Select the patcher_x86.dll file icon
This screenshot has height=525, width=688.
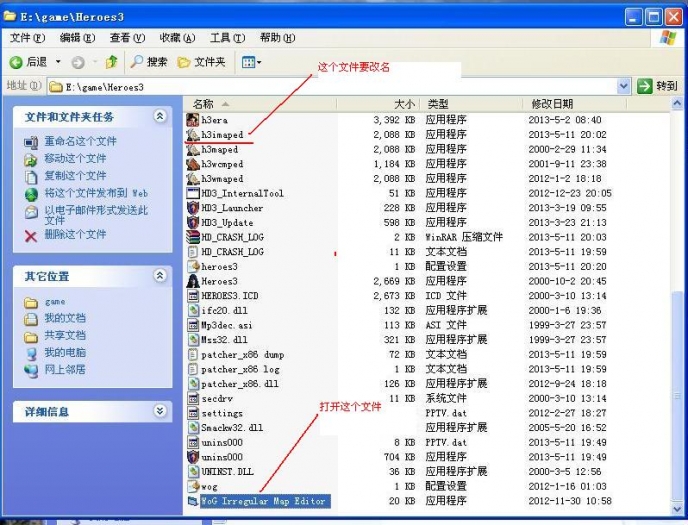193,384
